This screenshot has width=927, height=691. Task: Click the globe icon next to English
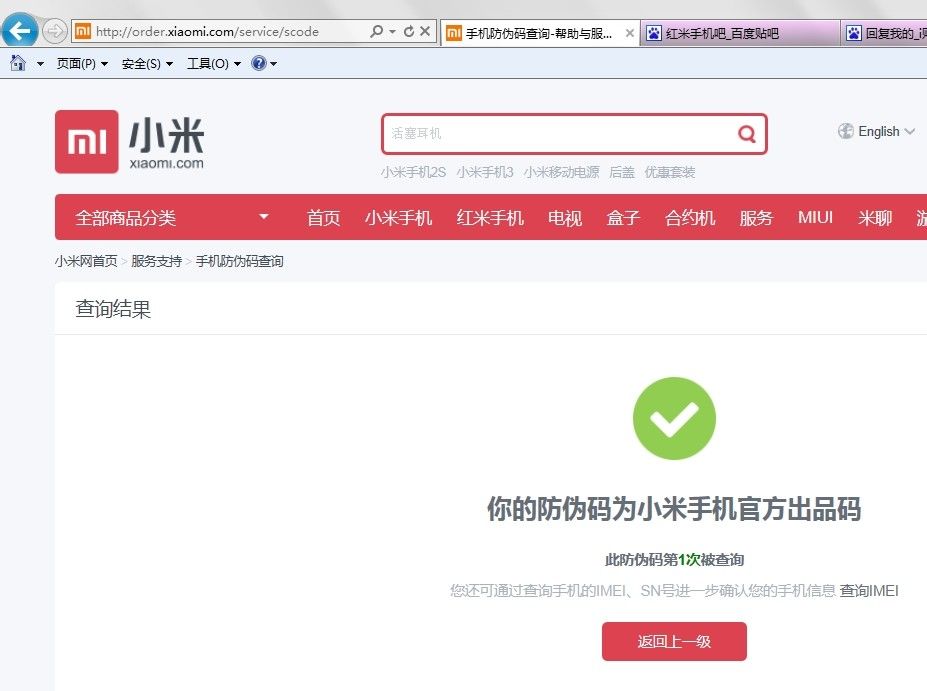coord(845,131)
